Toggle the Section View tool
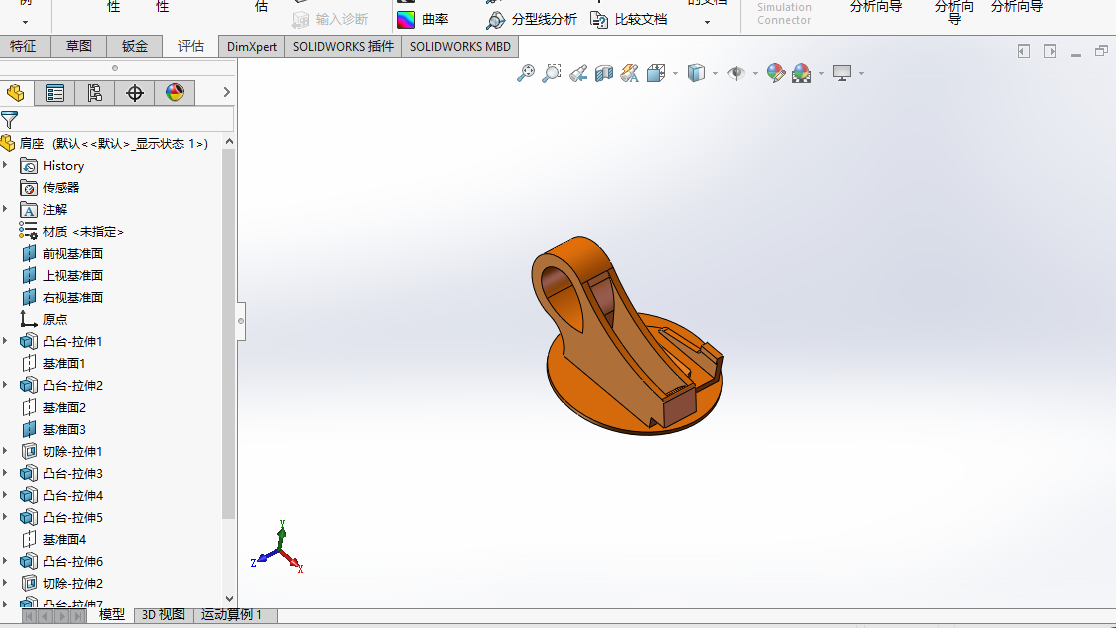The height and width of the screenshot is (628, 1116). (603, 73)
